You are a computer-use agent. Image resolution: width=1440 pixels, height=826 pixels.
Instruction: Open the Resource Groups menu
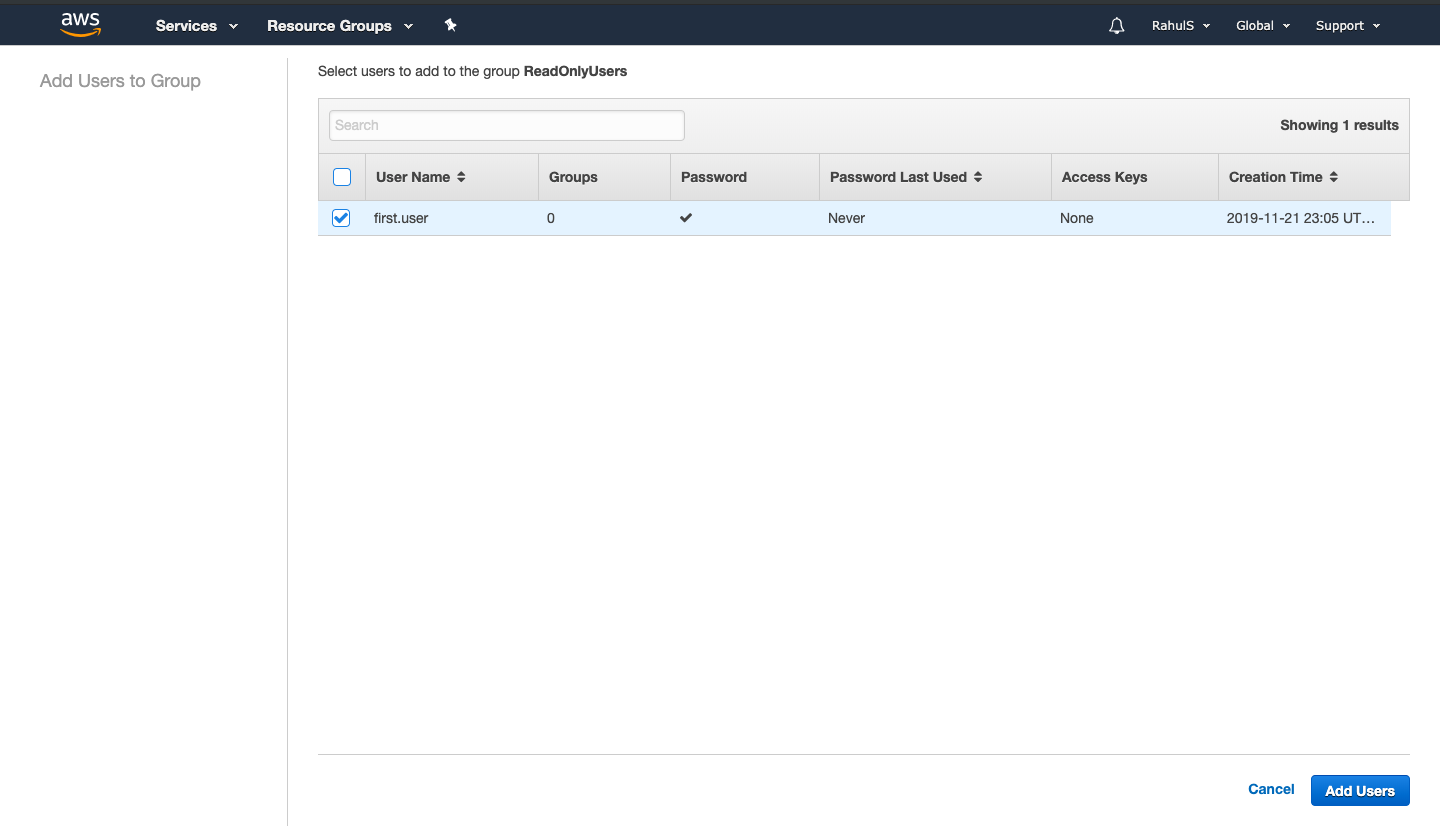pos(330,26)
